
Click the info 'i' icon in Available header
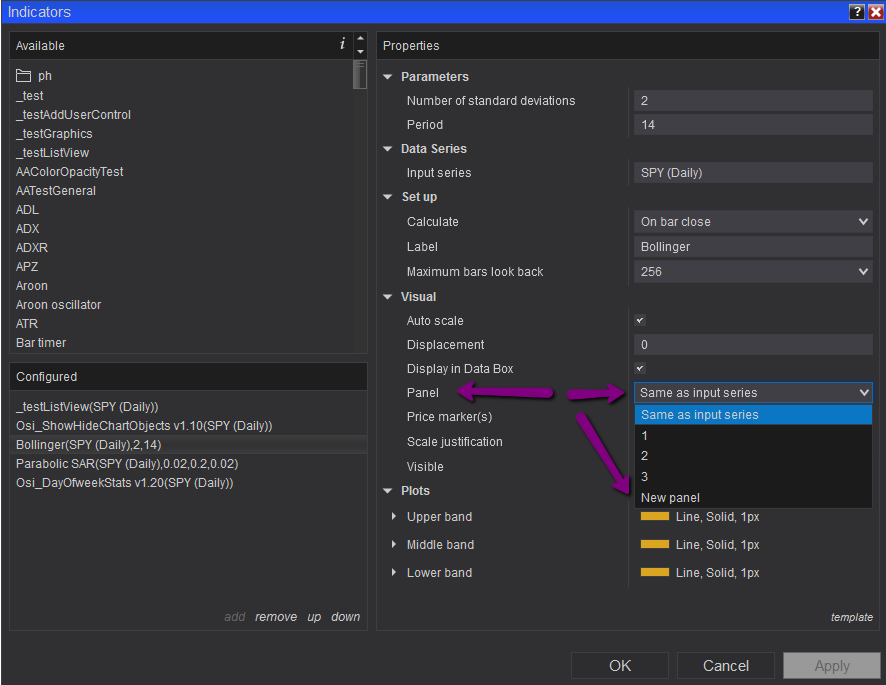342,45
